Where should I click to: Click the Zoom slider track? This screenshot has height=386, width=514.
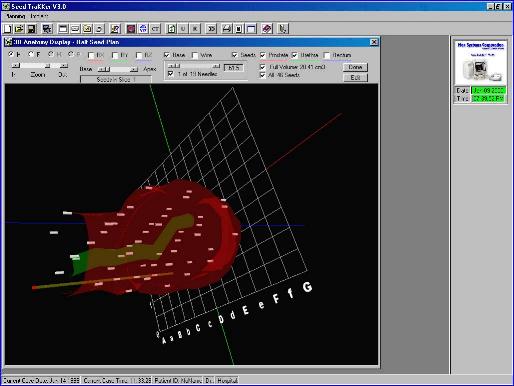tap(40, 66)
